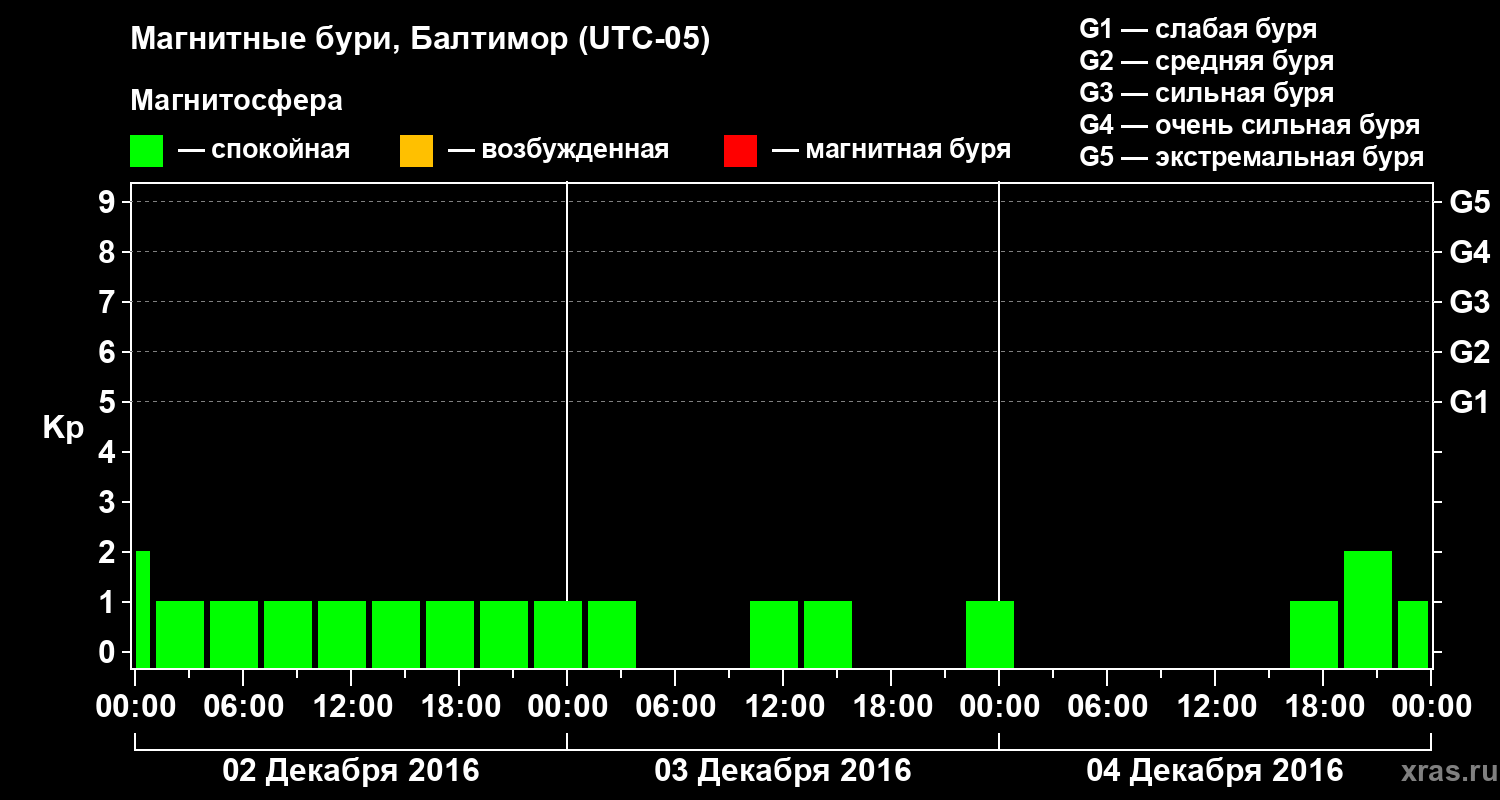Click the narrow Kp 2 bar at 00:00 on 02 Декабря
Screen dimensions: 1500x800
click(142, 609)
